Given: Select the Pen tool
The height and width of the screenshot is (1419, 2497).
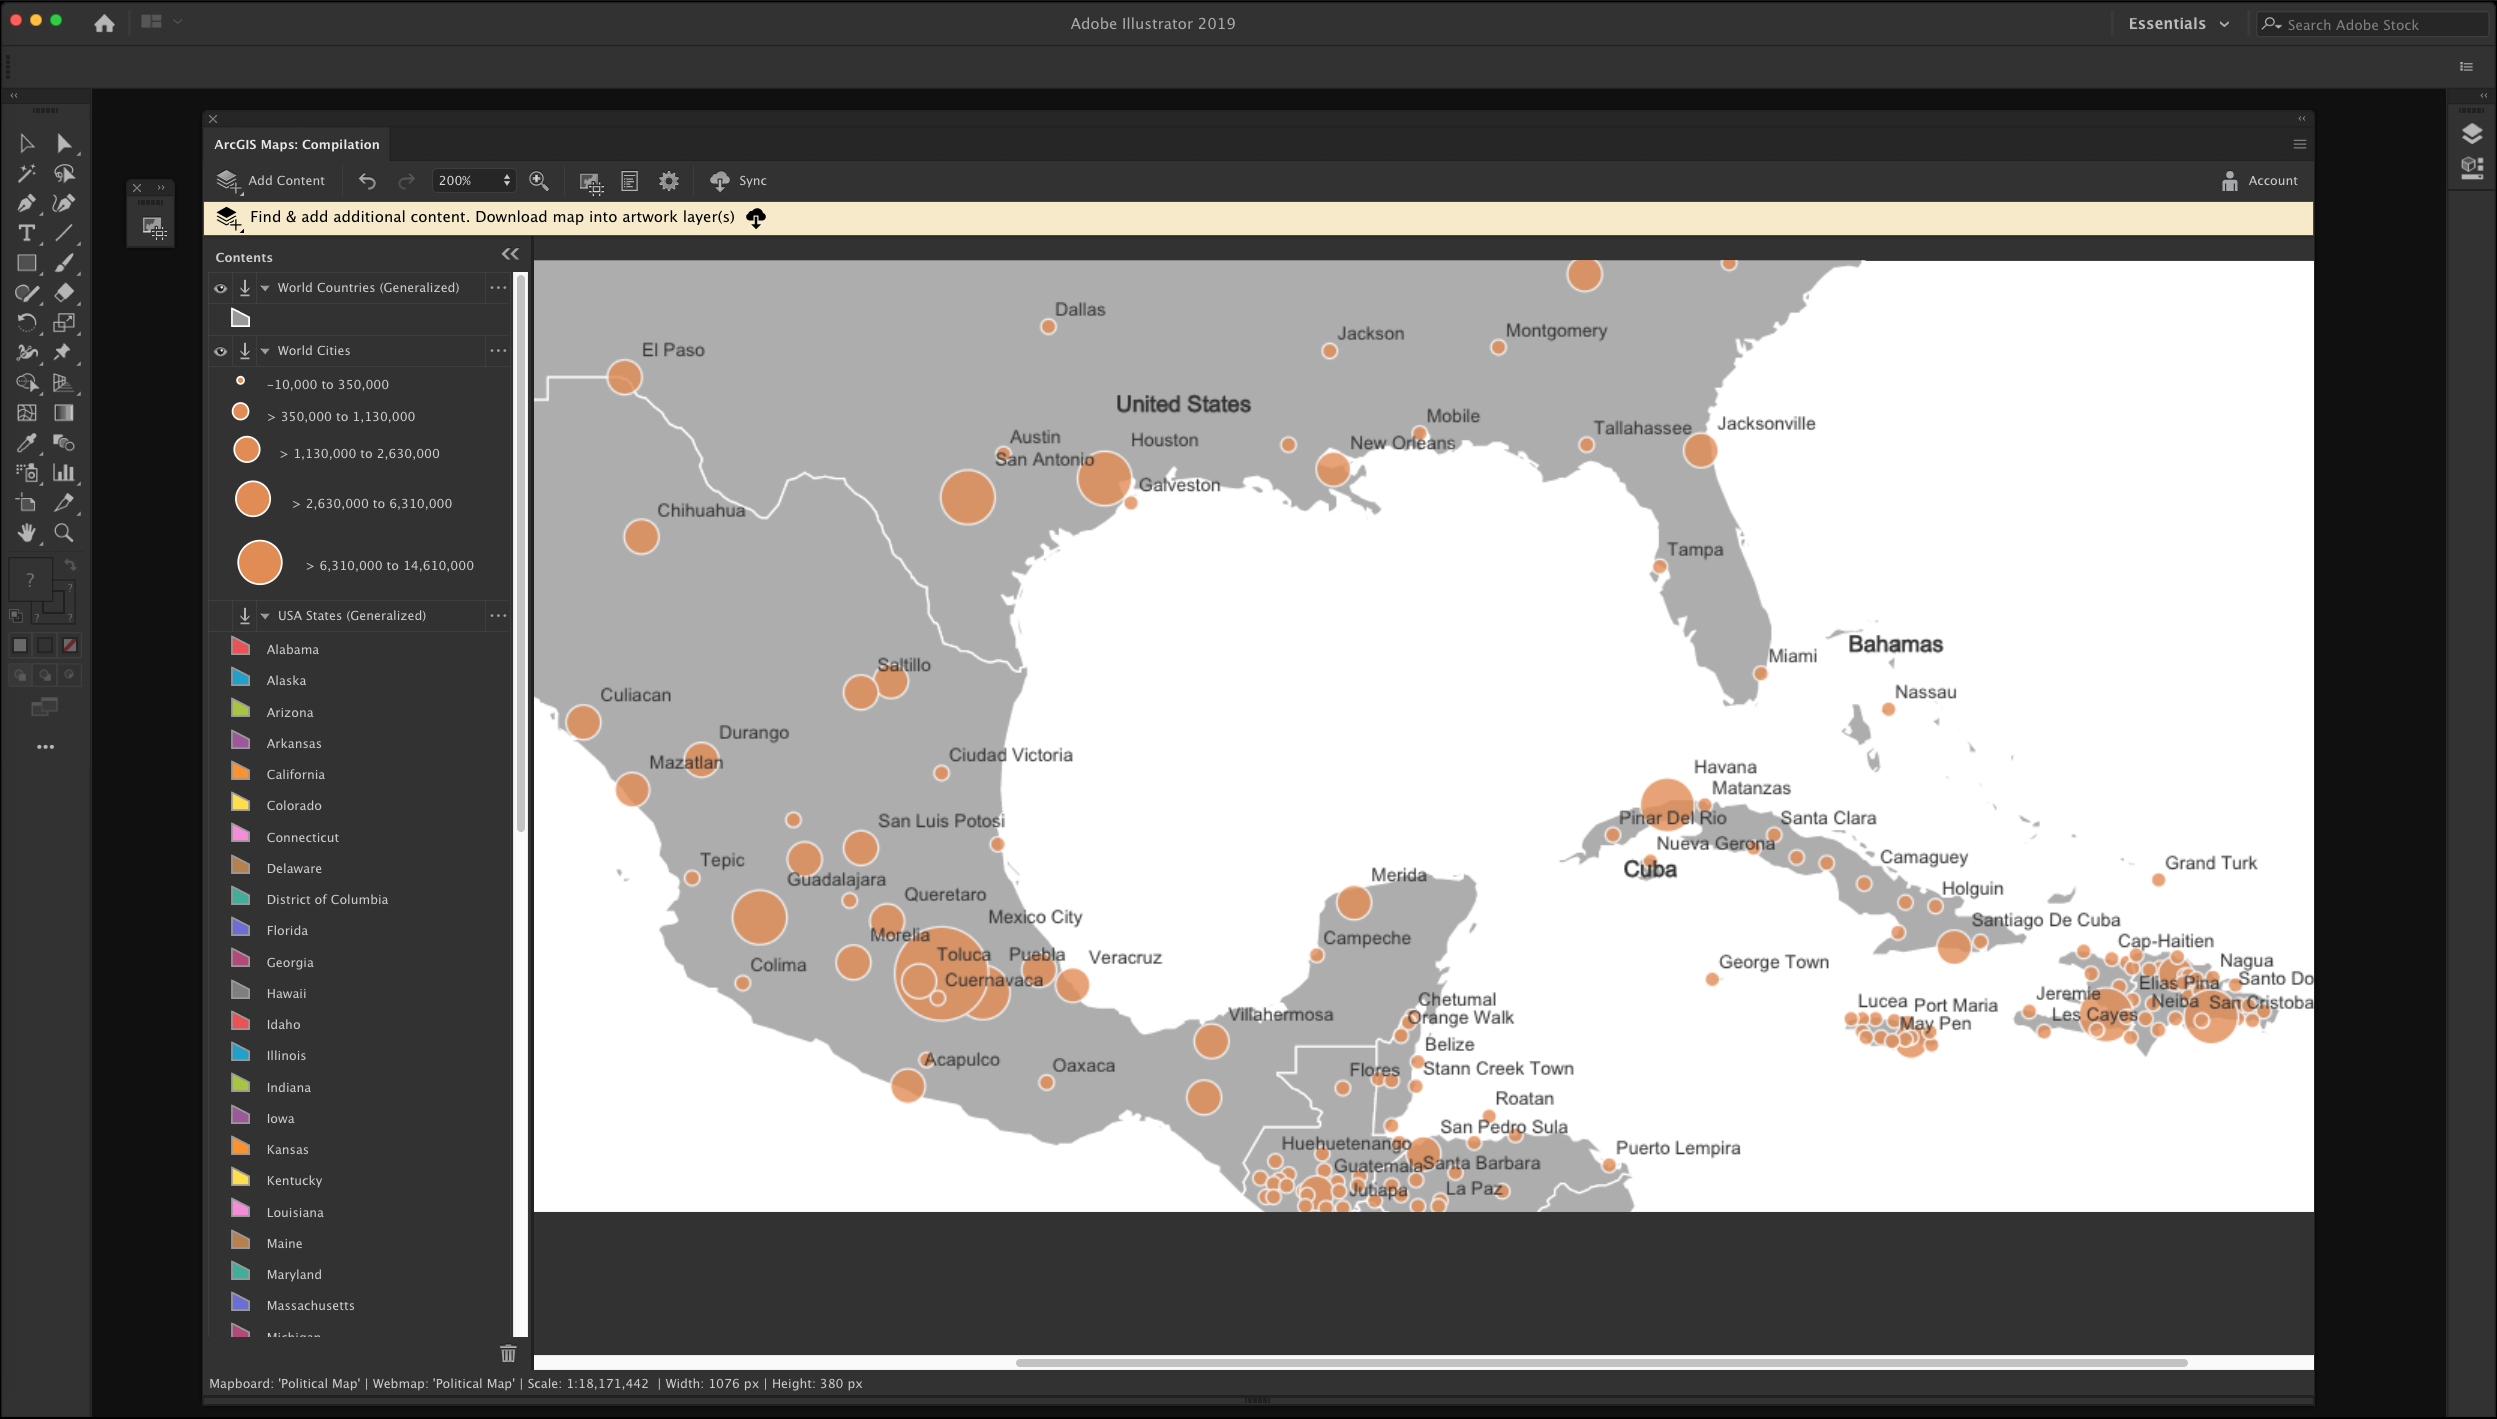Looking at the screenshot, I should (26, 204).
